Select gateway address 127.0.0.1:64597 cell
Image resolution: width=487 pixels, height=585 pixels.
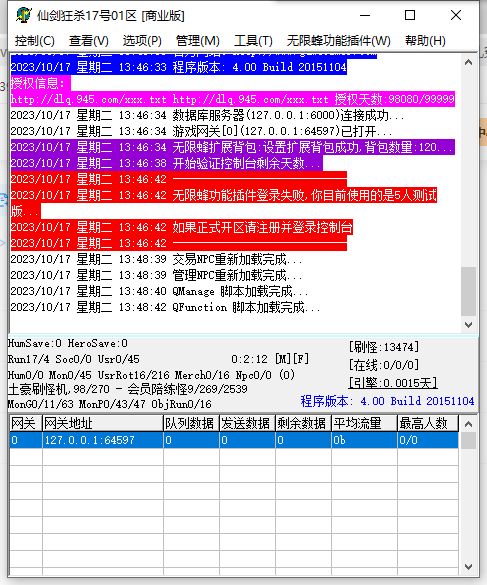tap(103, 440)
